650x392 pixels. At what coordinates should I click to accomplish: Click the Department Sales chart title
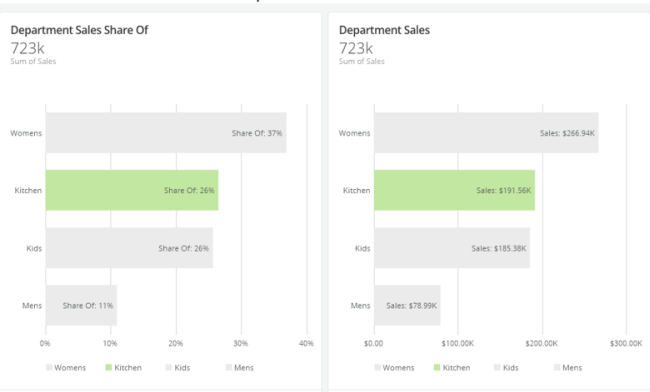384,30
